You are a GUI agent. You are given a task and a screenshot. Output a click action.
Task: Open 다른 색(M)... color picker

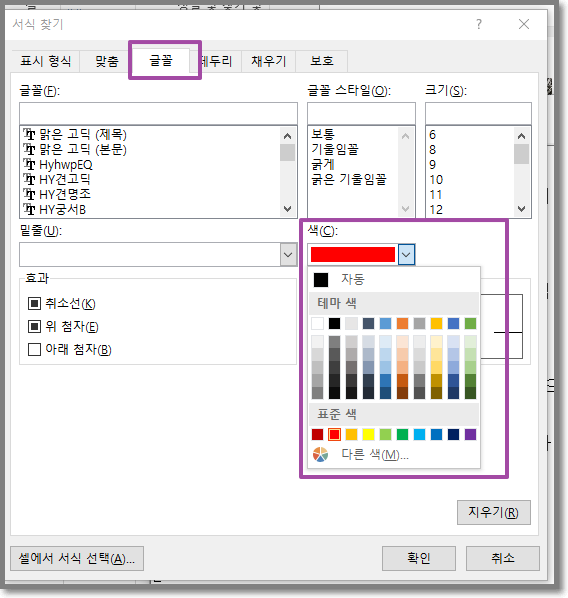[x=394, y=455]
